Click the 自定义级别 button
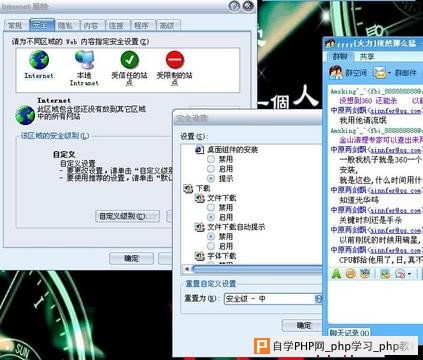 click(x=127, y=216)
